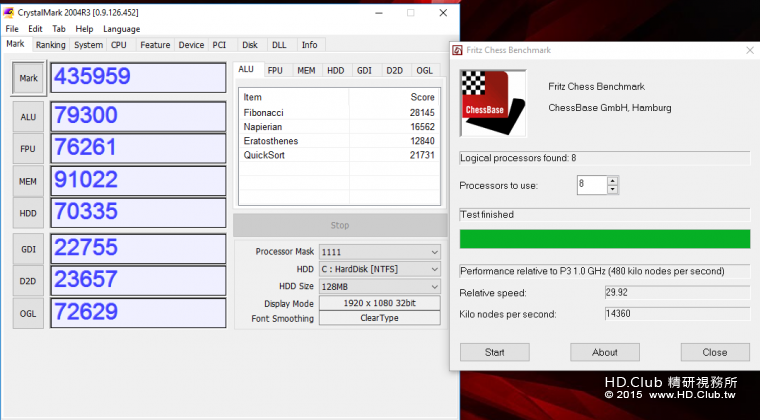Click the Relative speed value 29.92
Image resolution: width=760 pixels, height=420 pixels.
click(677, 293)
